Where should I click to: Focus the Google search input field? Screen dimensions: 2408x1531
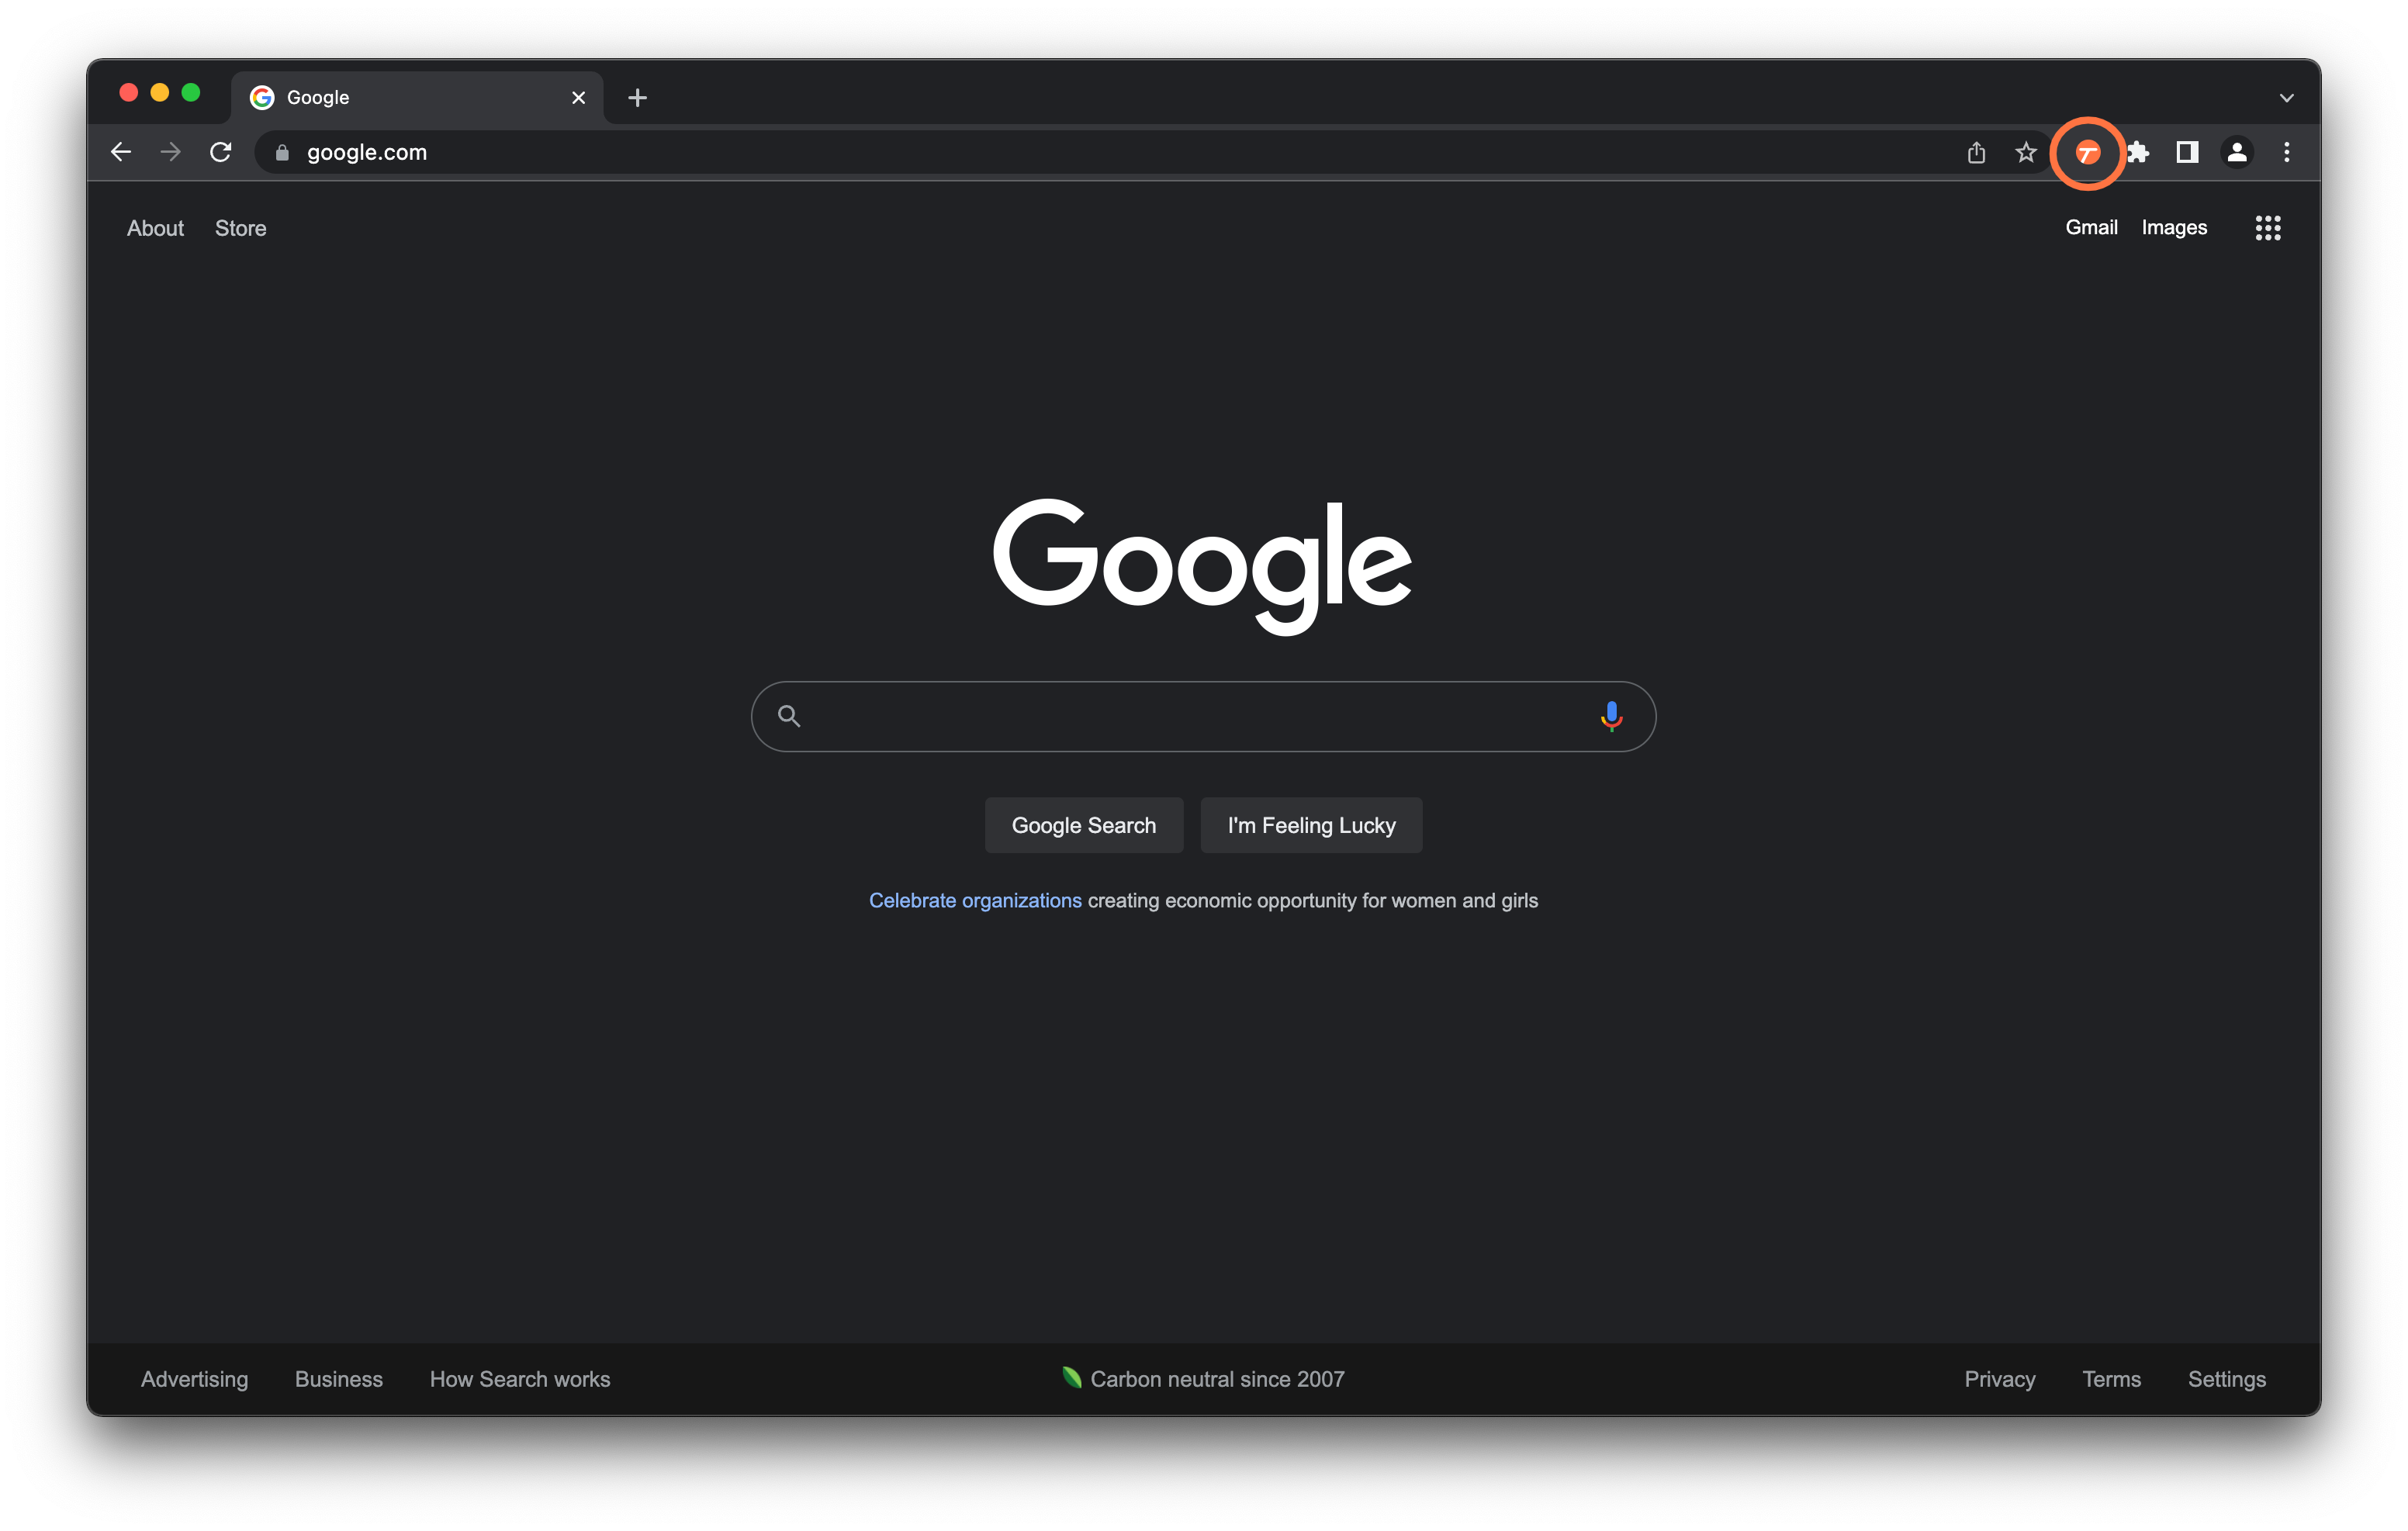[x=1203, y=716]
